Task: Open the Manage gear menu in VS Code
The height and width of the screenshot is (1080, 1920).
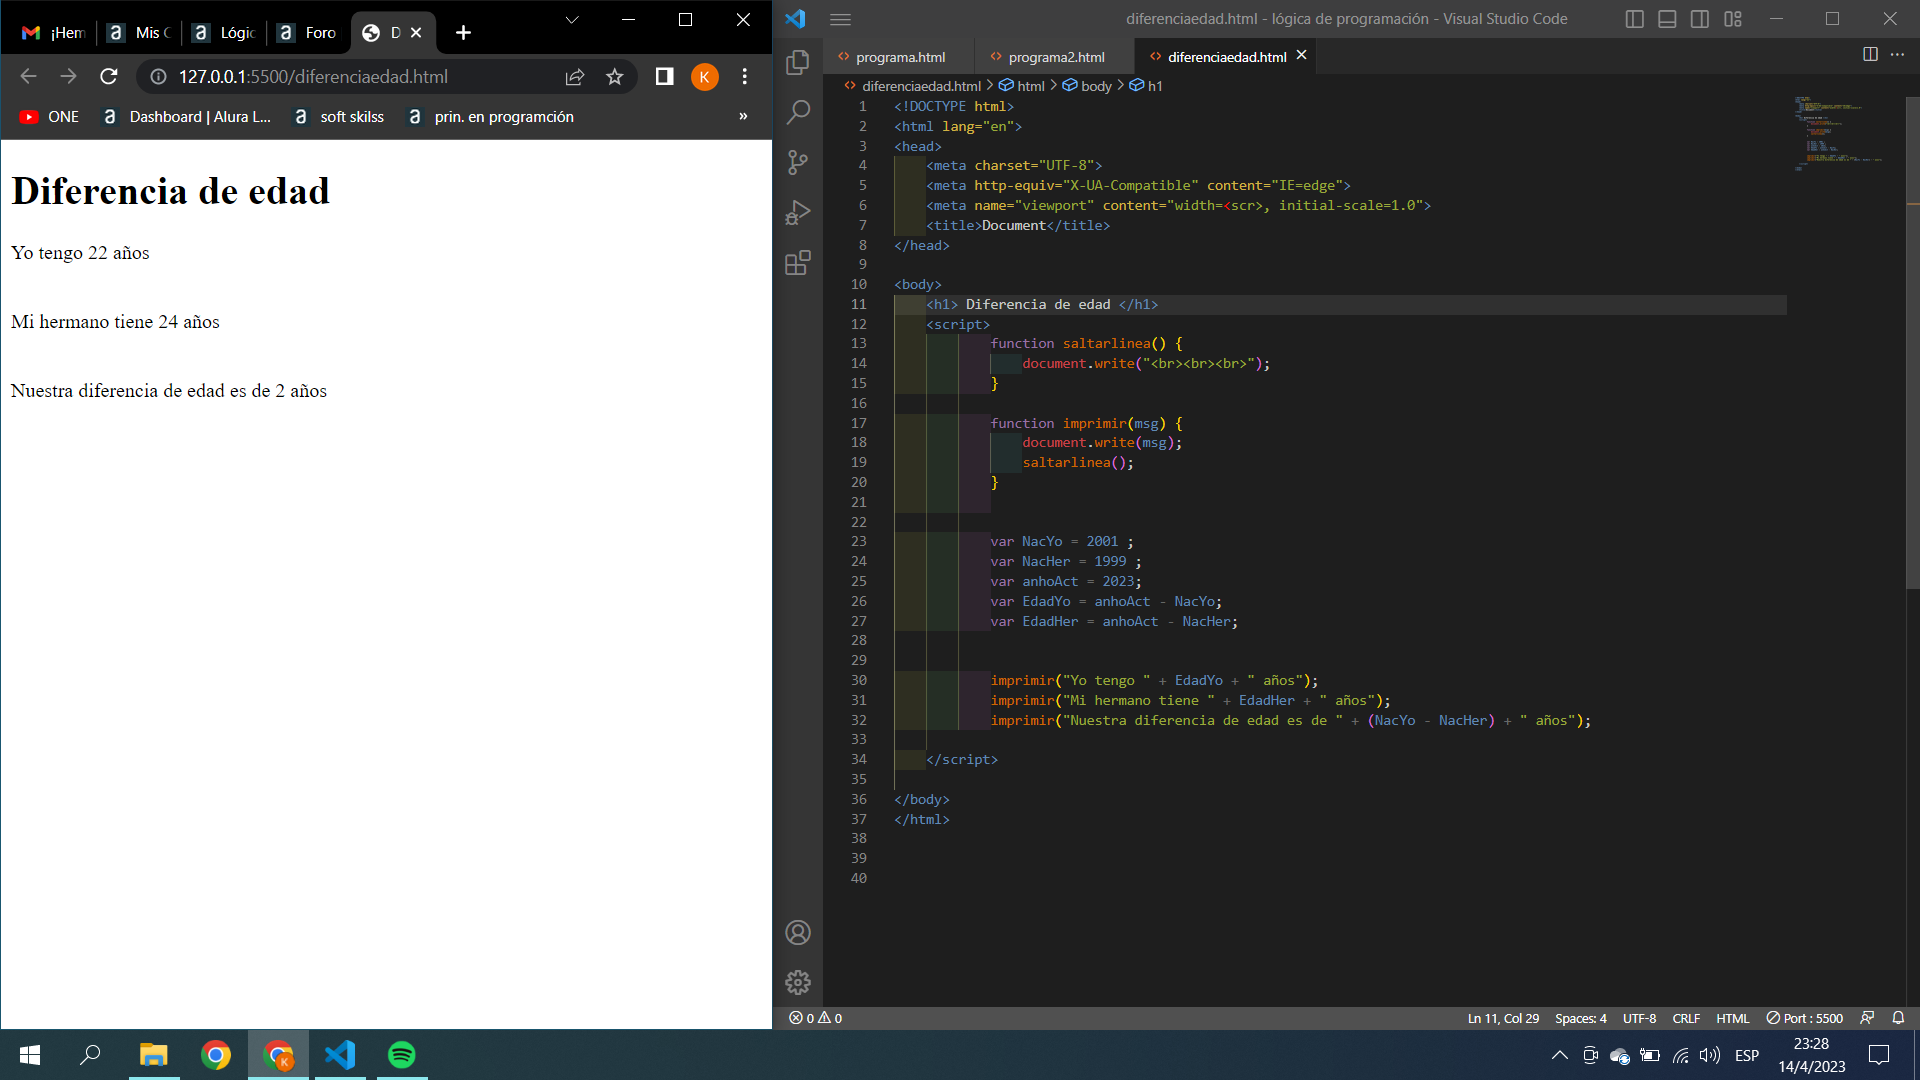Action: (x=798, y=983)
